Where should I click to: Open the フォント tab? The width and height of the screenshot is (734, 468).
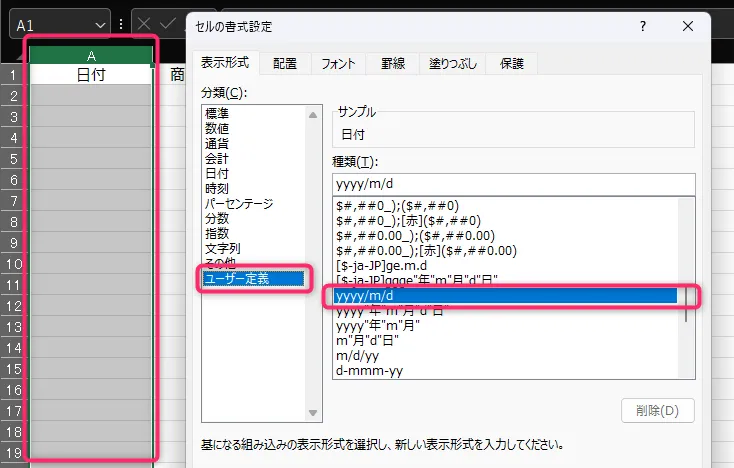tap(338, 63)
